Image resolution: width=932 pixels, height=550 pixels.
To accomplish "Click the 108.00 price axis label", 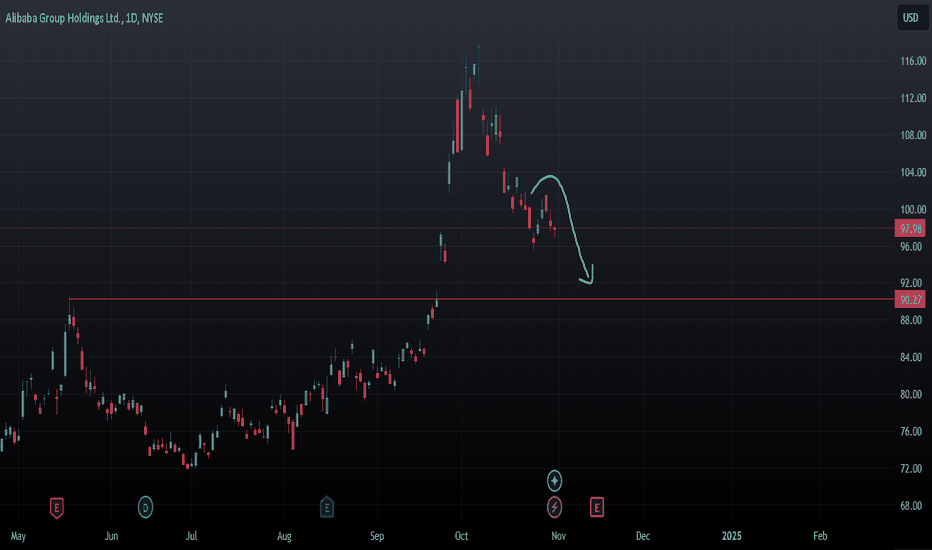I will point(913,136).
